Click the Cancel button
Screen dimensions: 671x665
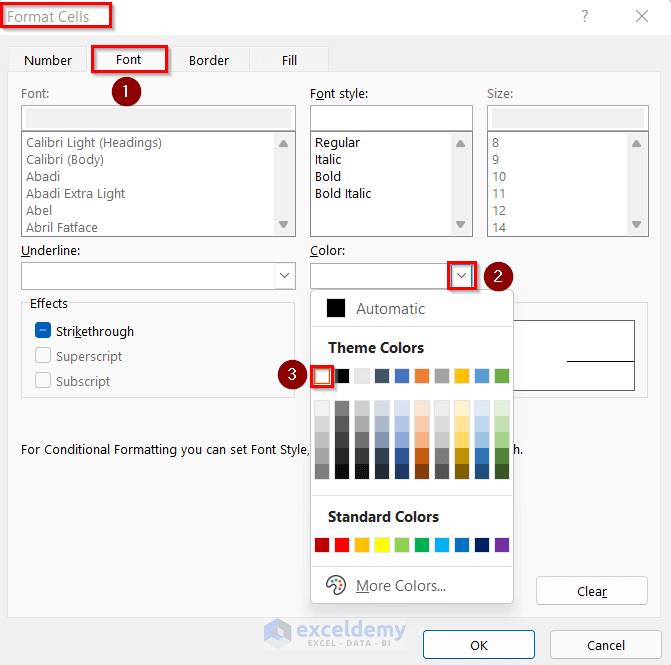pyautogui.click(x=606, y=645)
